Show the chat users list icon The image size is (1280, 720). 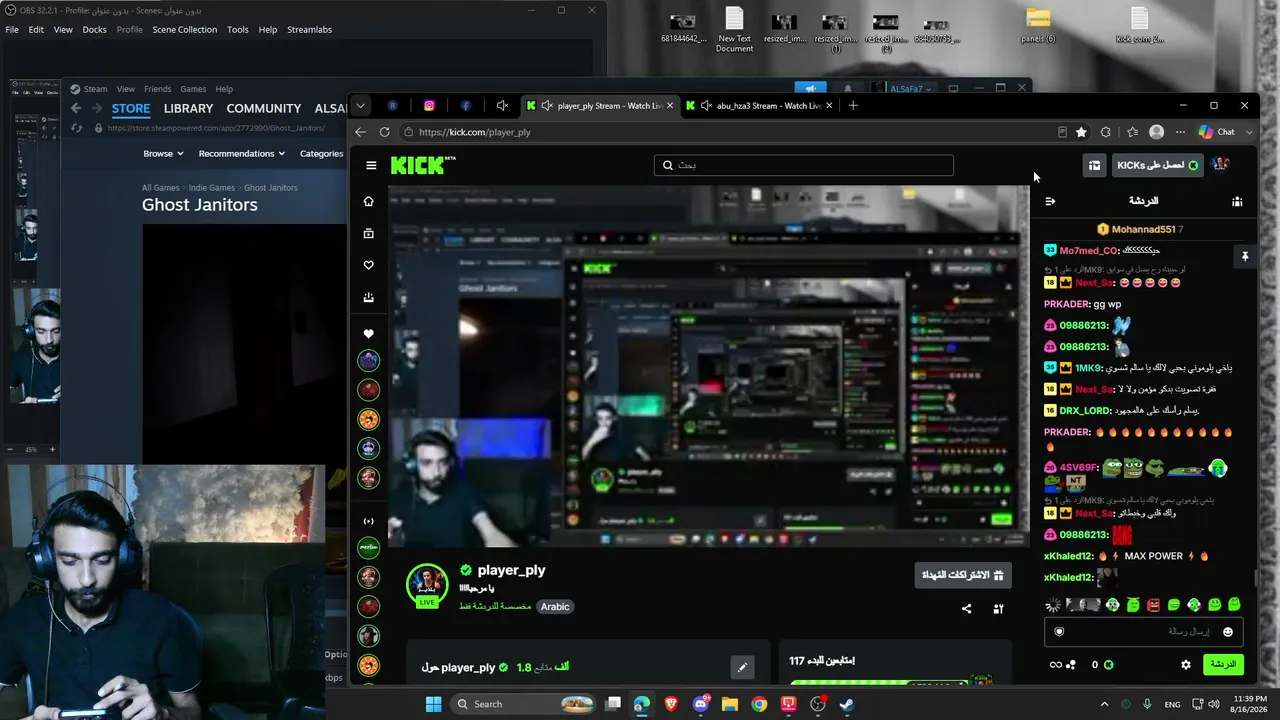coord(1237,201)
